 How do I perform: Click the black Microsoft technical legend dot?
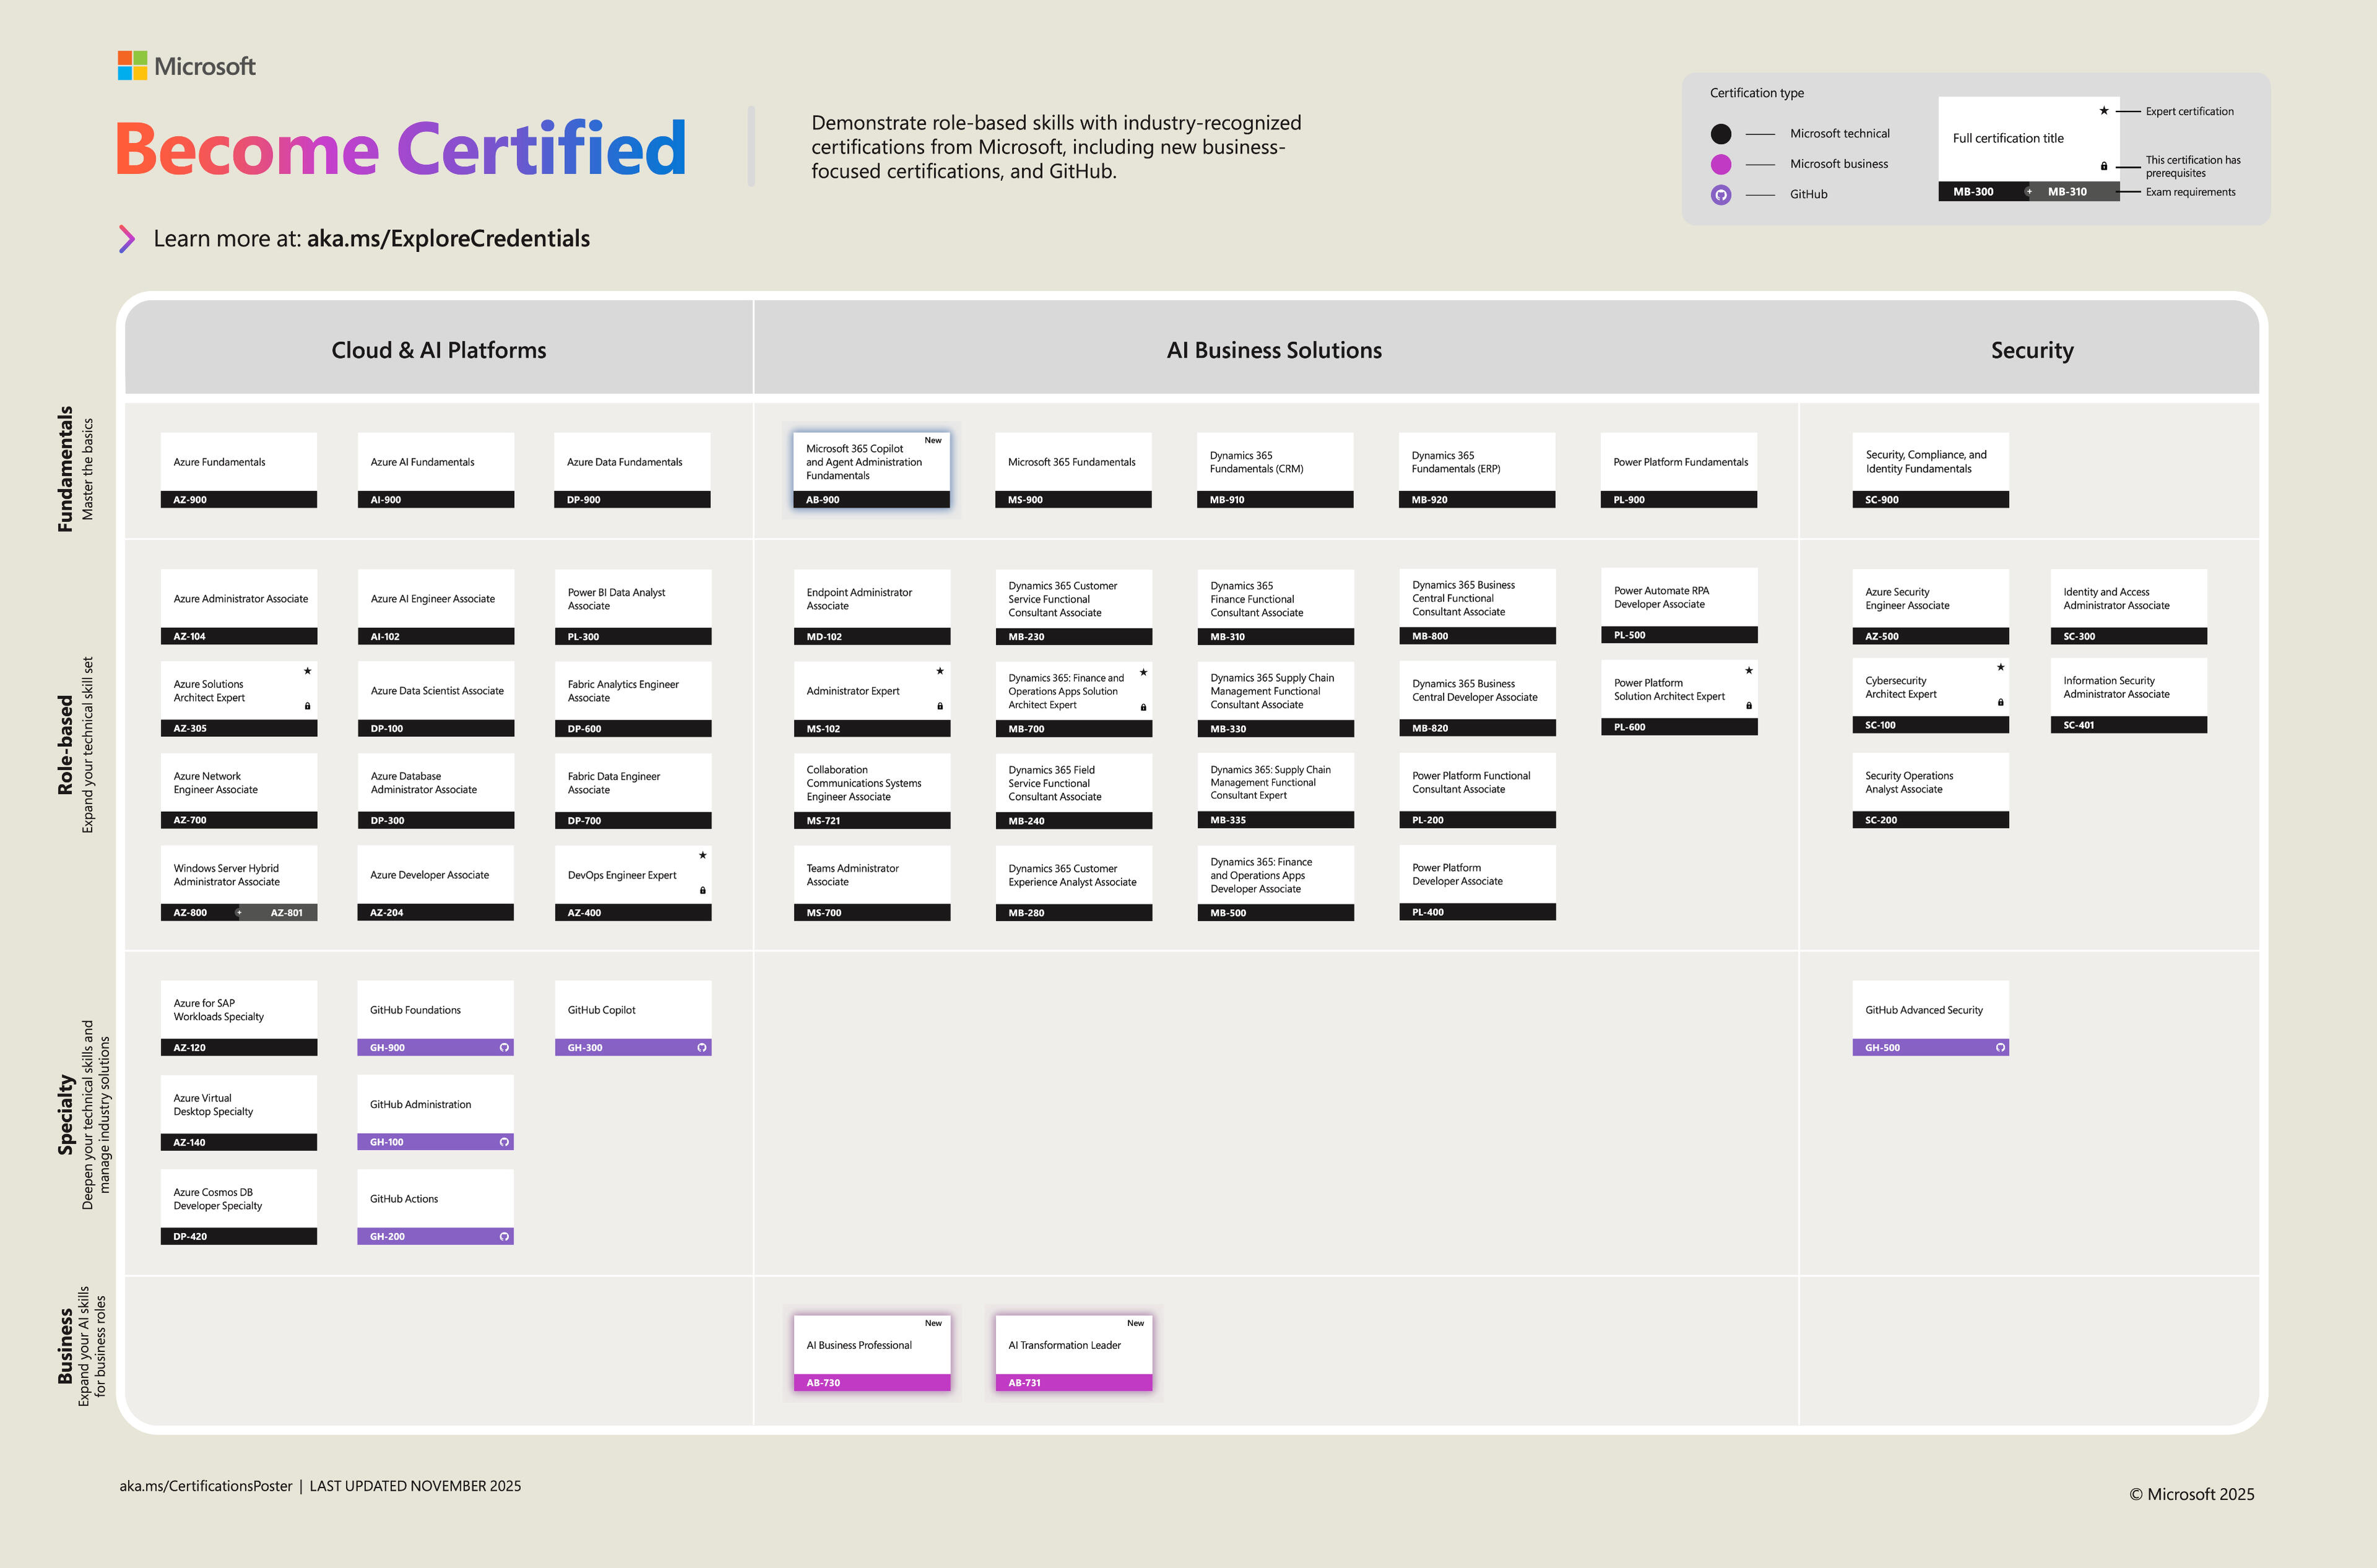tap(1720, 134)
